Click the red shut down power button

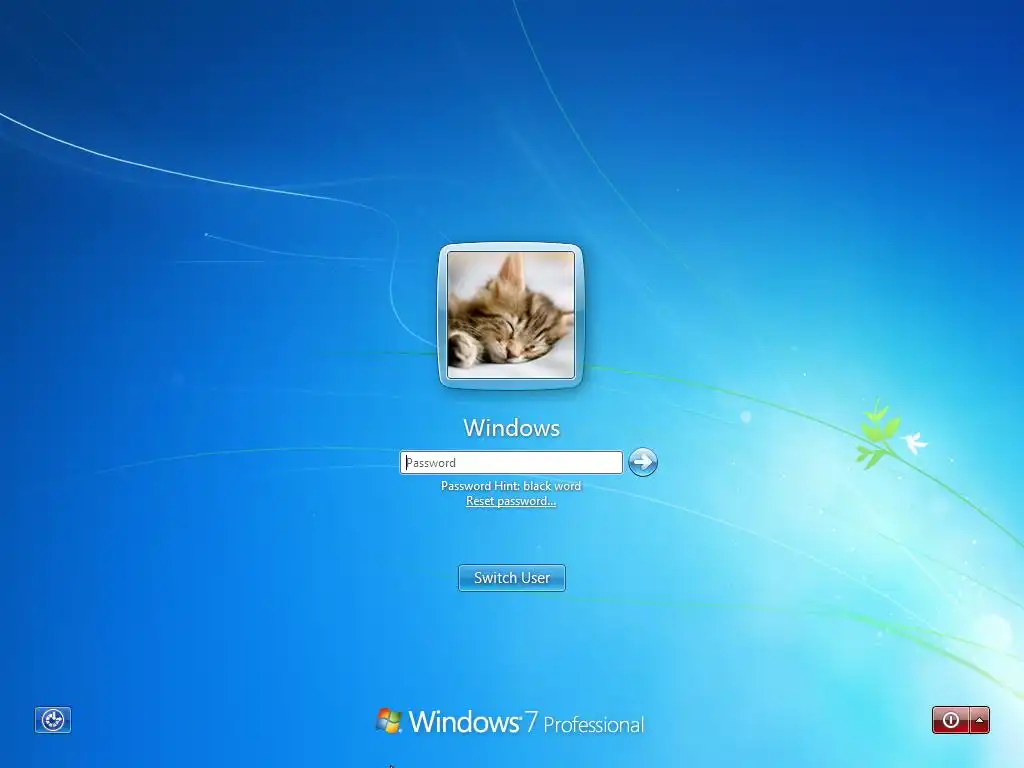(951, 720)
